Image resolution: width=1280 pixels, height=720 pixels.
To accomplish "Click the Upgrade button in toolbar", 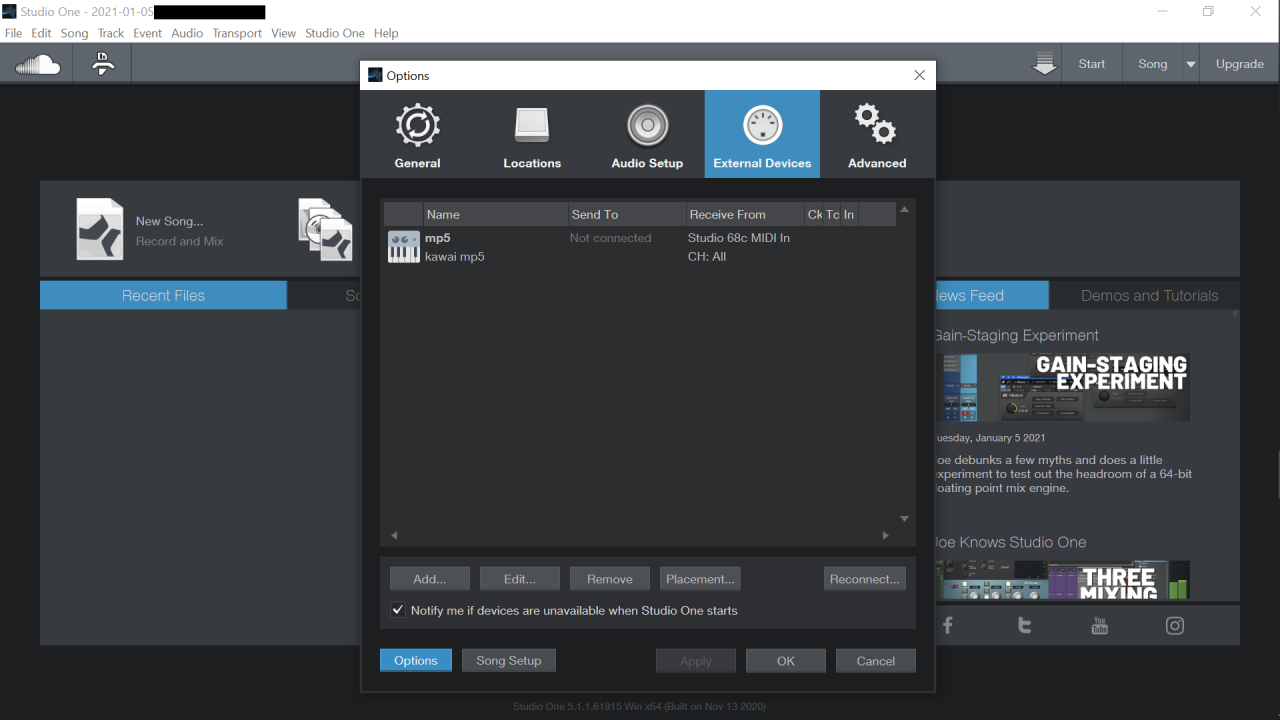I will coord(1240,64).
